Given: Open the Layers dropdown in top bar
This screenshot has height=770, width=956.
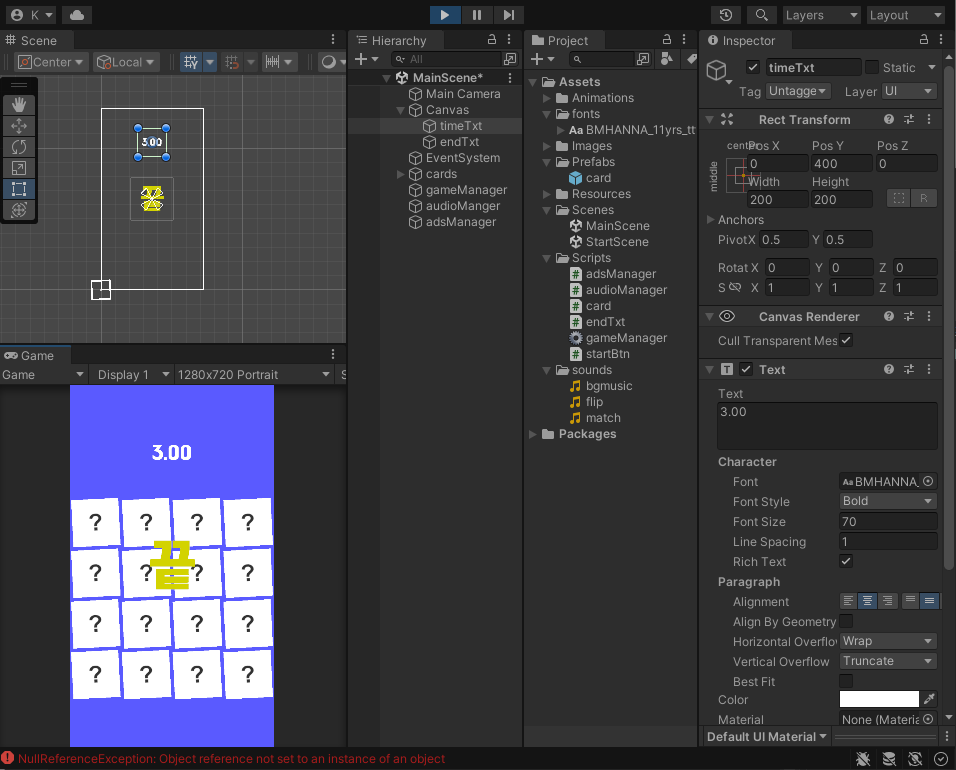Looking at the screenshot, I should [821, 15].
